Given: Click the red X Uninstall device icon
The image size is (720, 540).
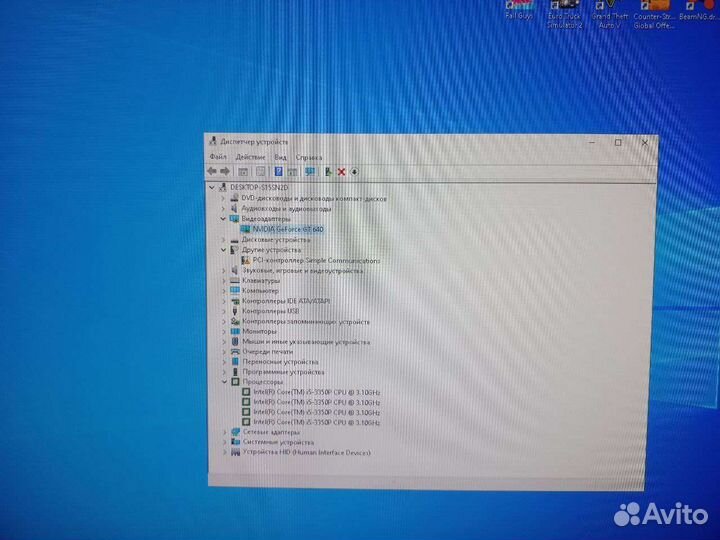Looking at the screenshot, I should pyautogui.click(x=341, y=172).
